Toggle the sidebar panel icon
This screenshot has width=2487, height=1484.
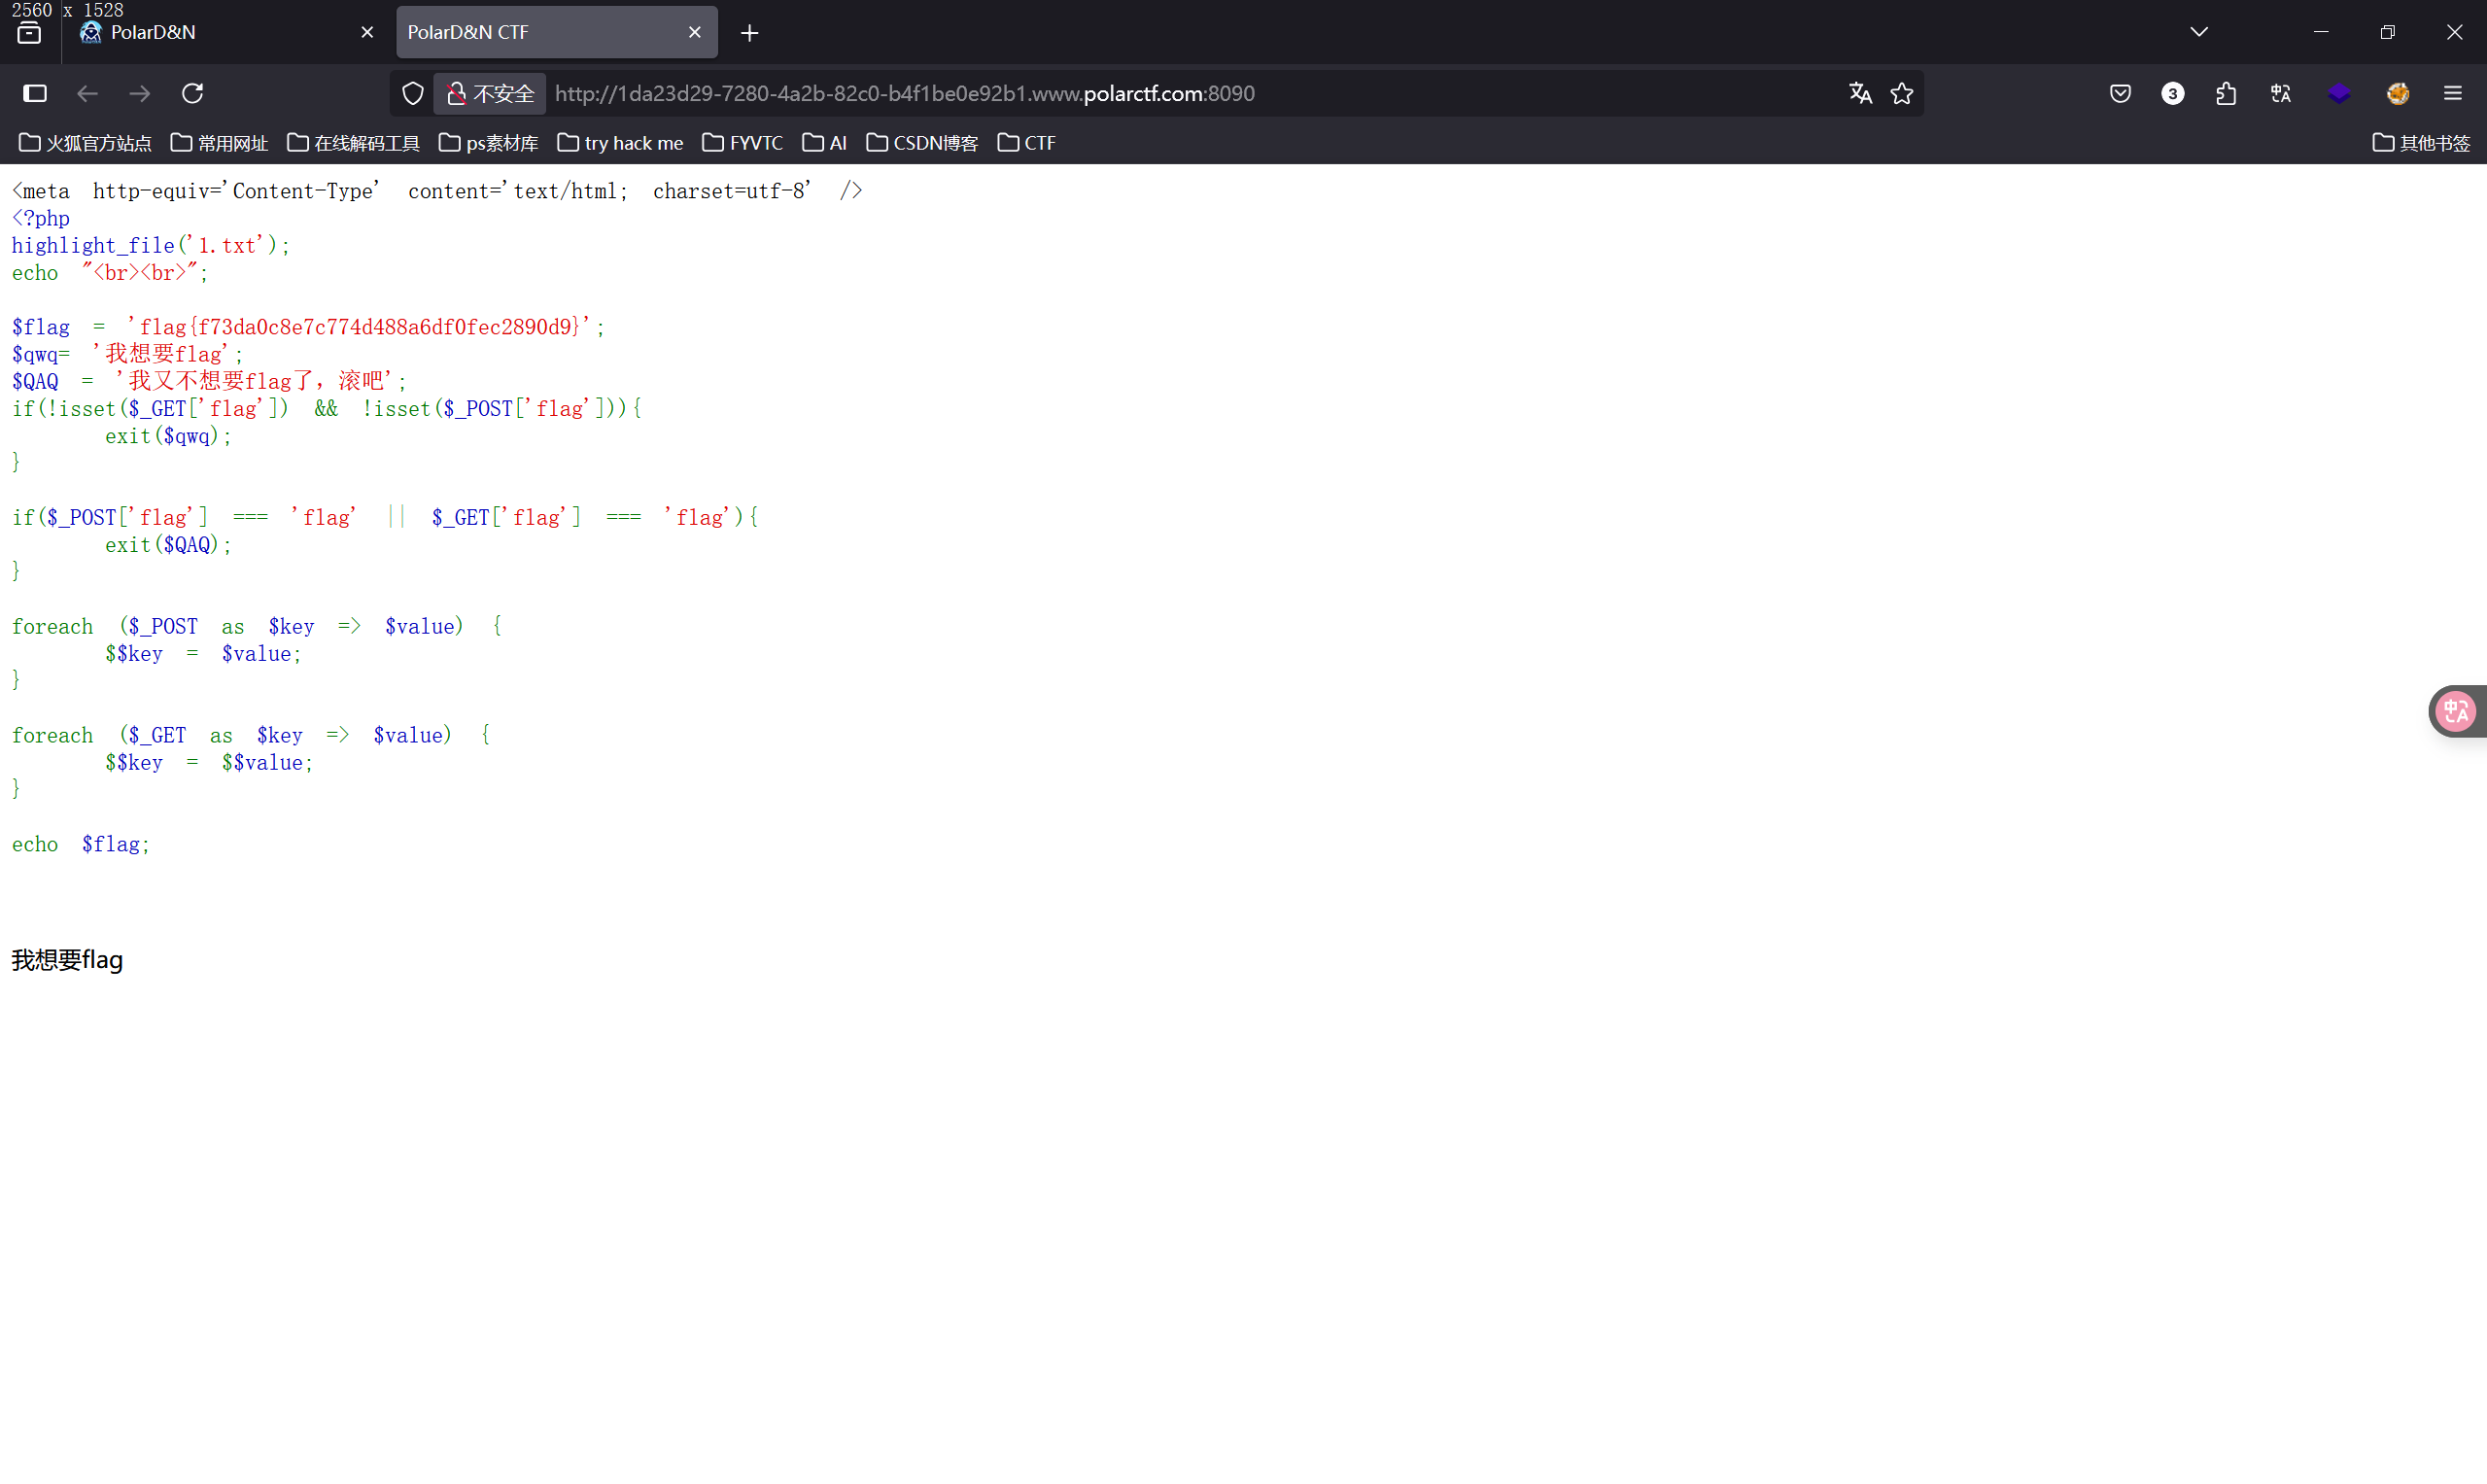[x=35, y=93]
